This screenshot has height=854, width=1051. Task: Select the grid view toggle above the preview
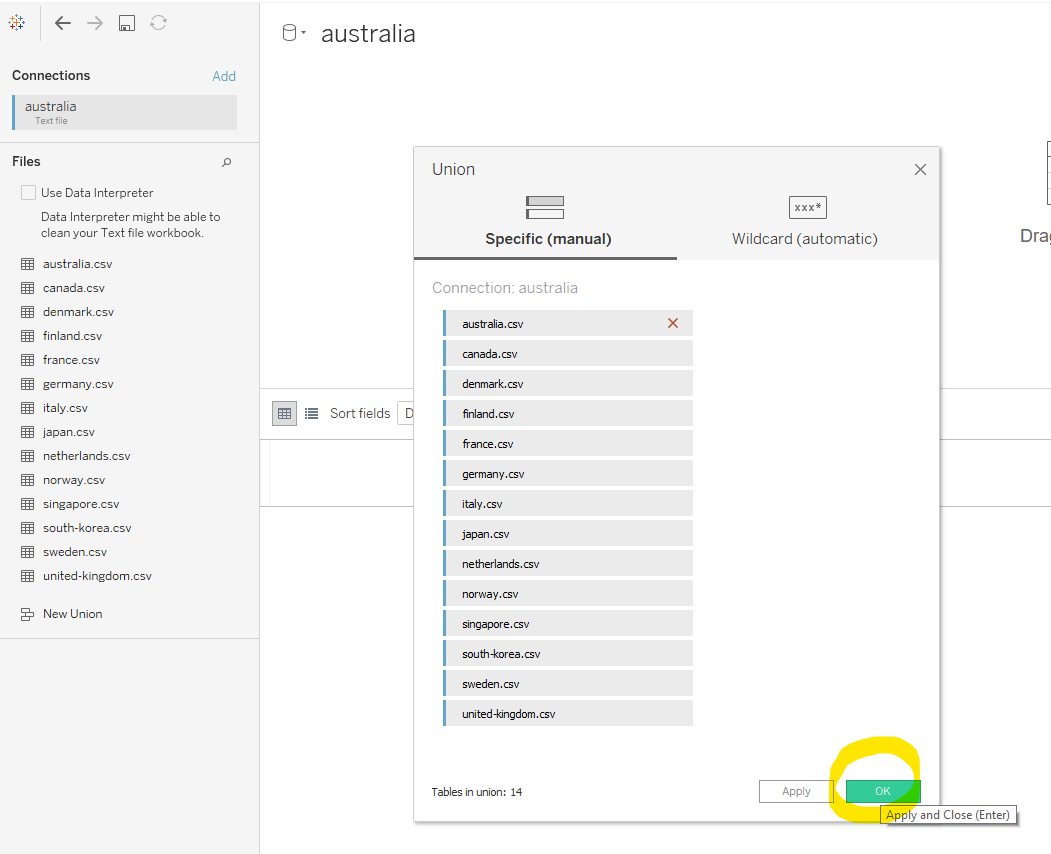pos(284,413)
